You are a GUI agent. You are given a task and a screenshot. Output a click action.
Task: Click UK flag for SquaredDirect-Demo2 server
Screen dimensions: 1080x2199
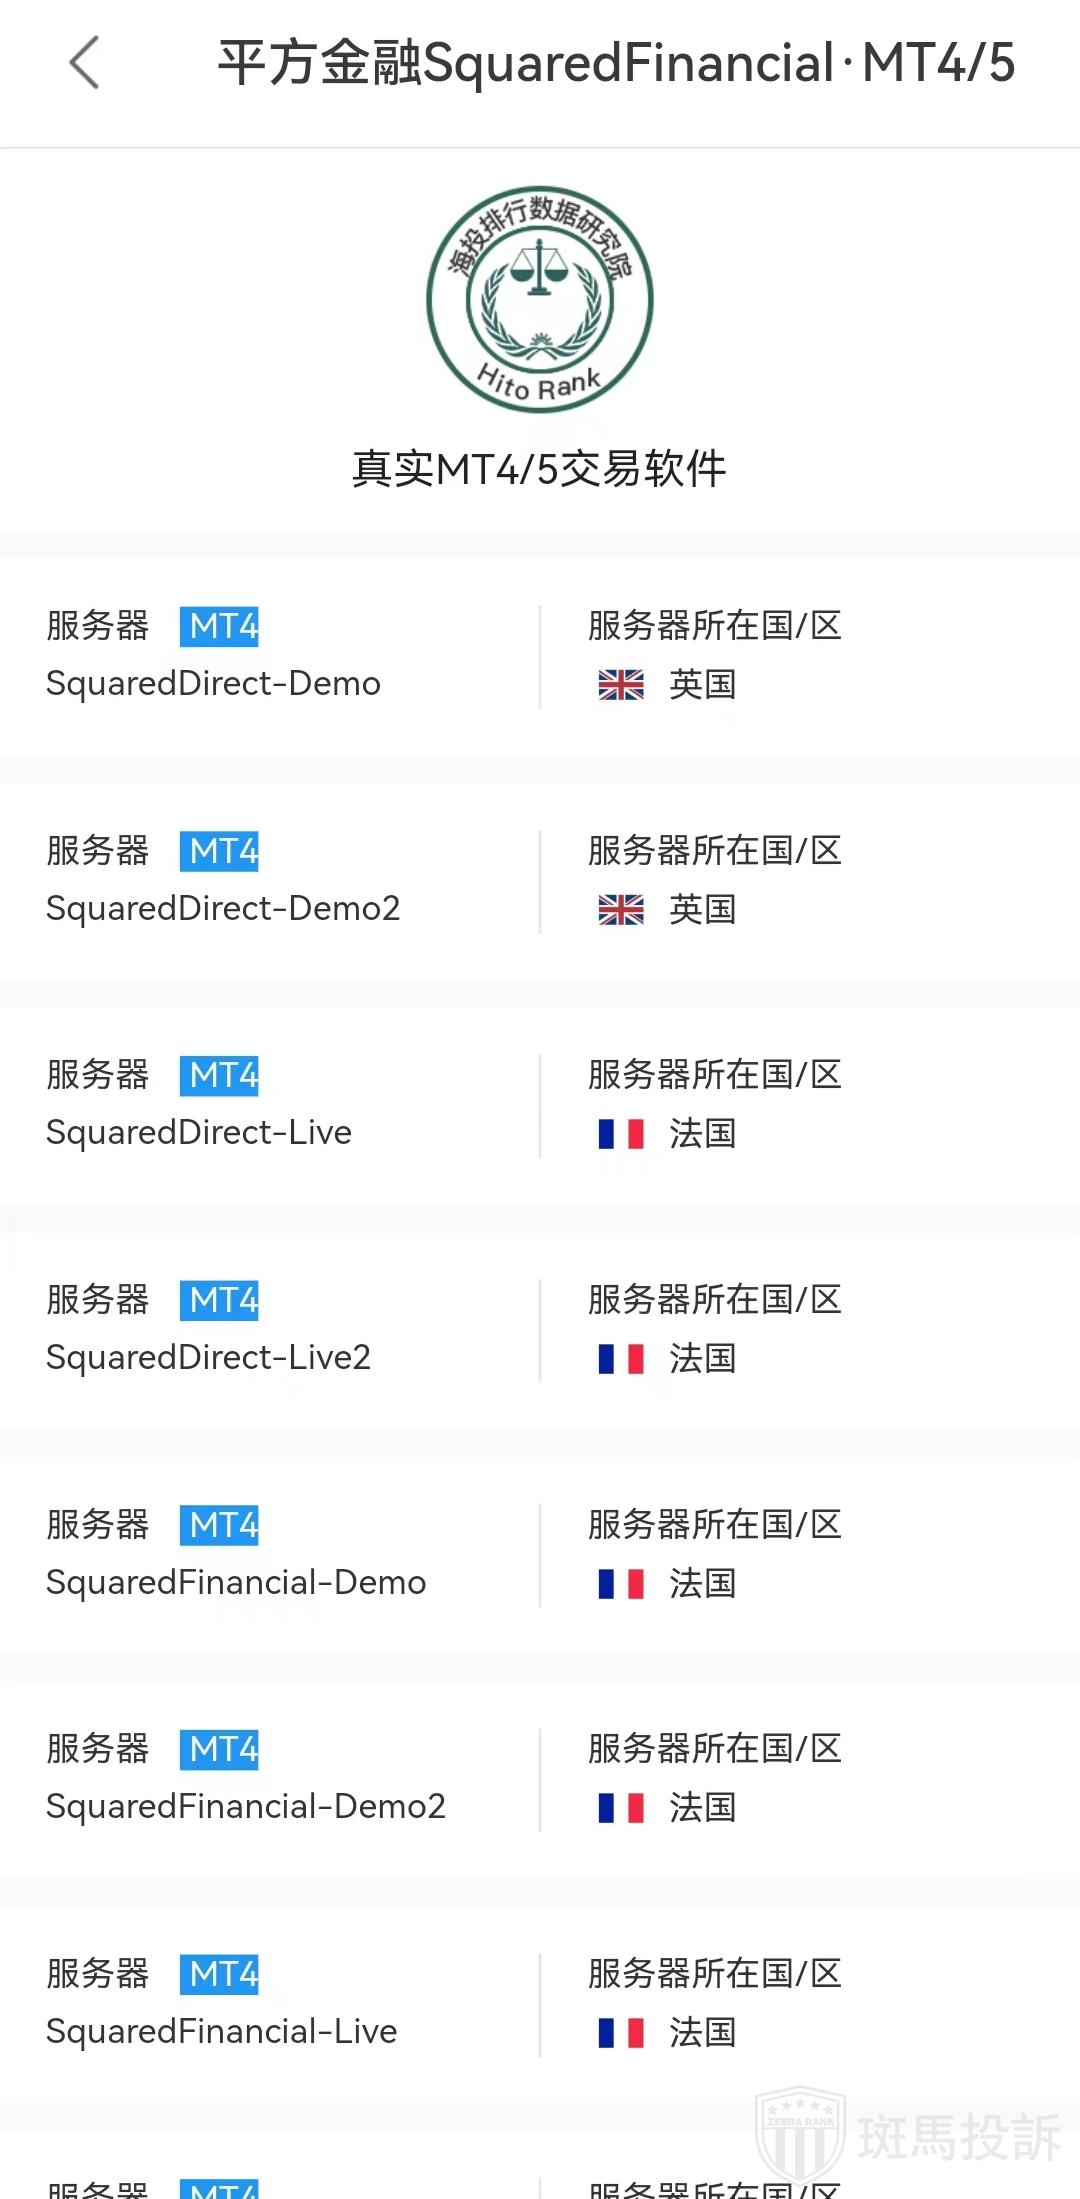[621, 910]
